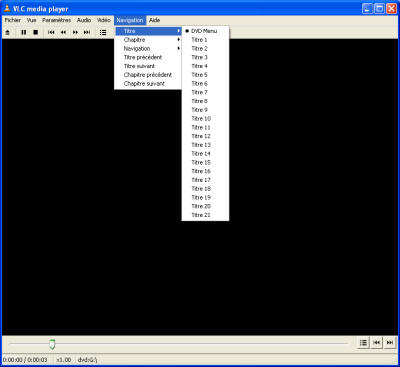This screenshot has width=400, height=367.
Task: Select Titre 18 in submenu
Action: tap(205, 189)
